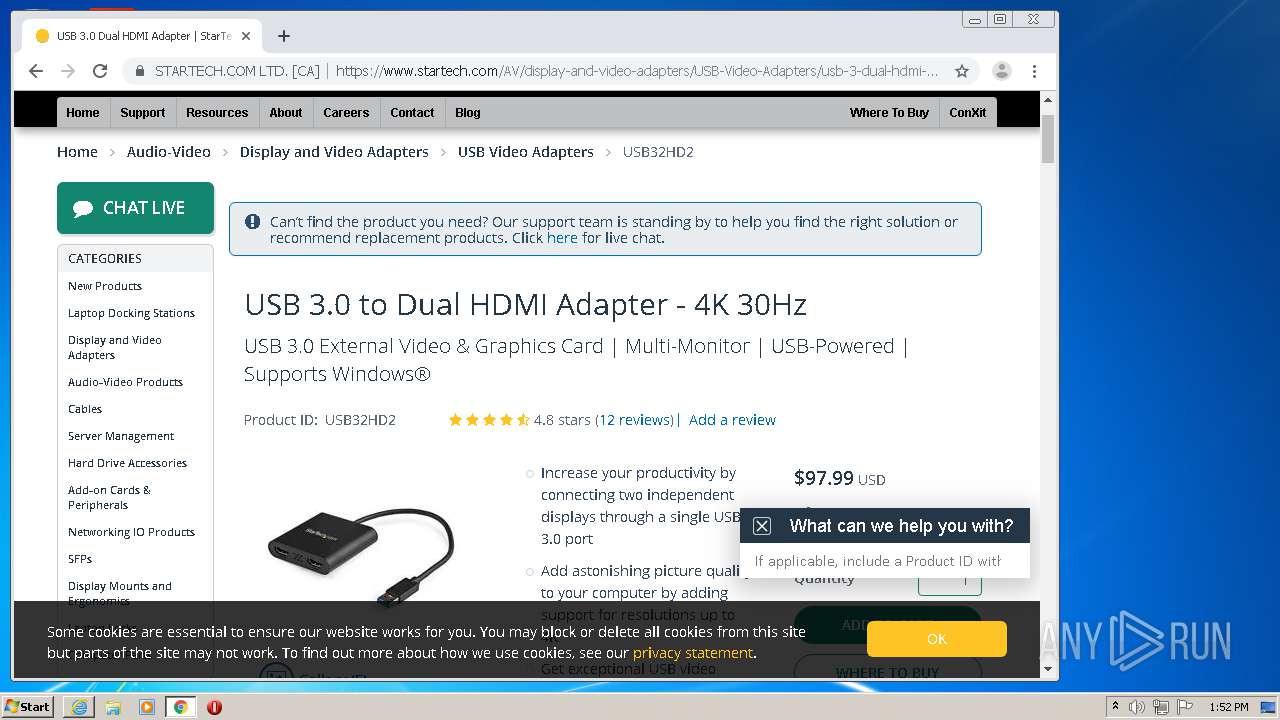The image size is (1280, 720).
Task: Bookmark this page with the star icon
Action: (x=962, y=71)
